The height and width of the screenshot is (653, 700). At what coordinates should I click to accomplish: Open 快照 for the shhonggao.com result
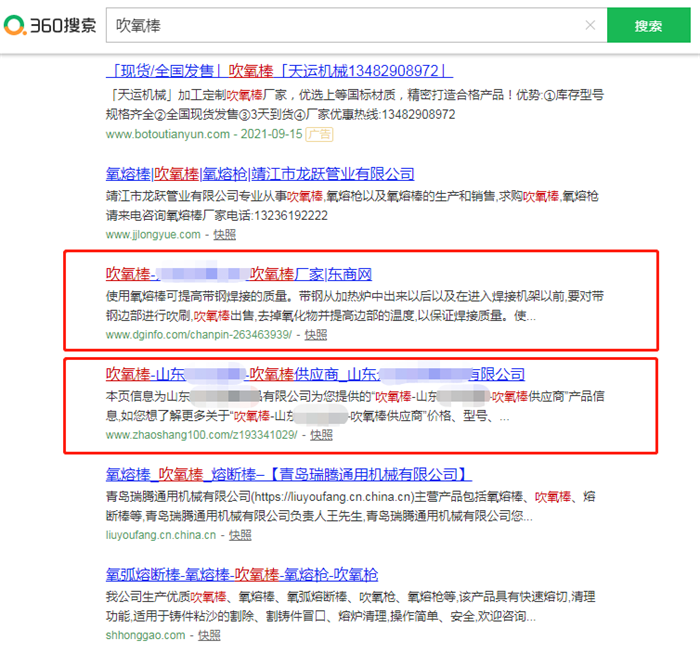(x=209, y=635)
